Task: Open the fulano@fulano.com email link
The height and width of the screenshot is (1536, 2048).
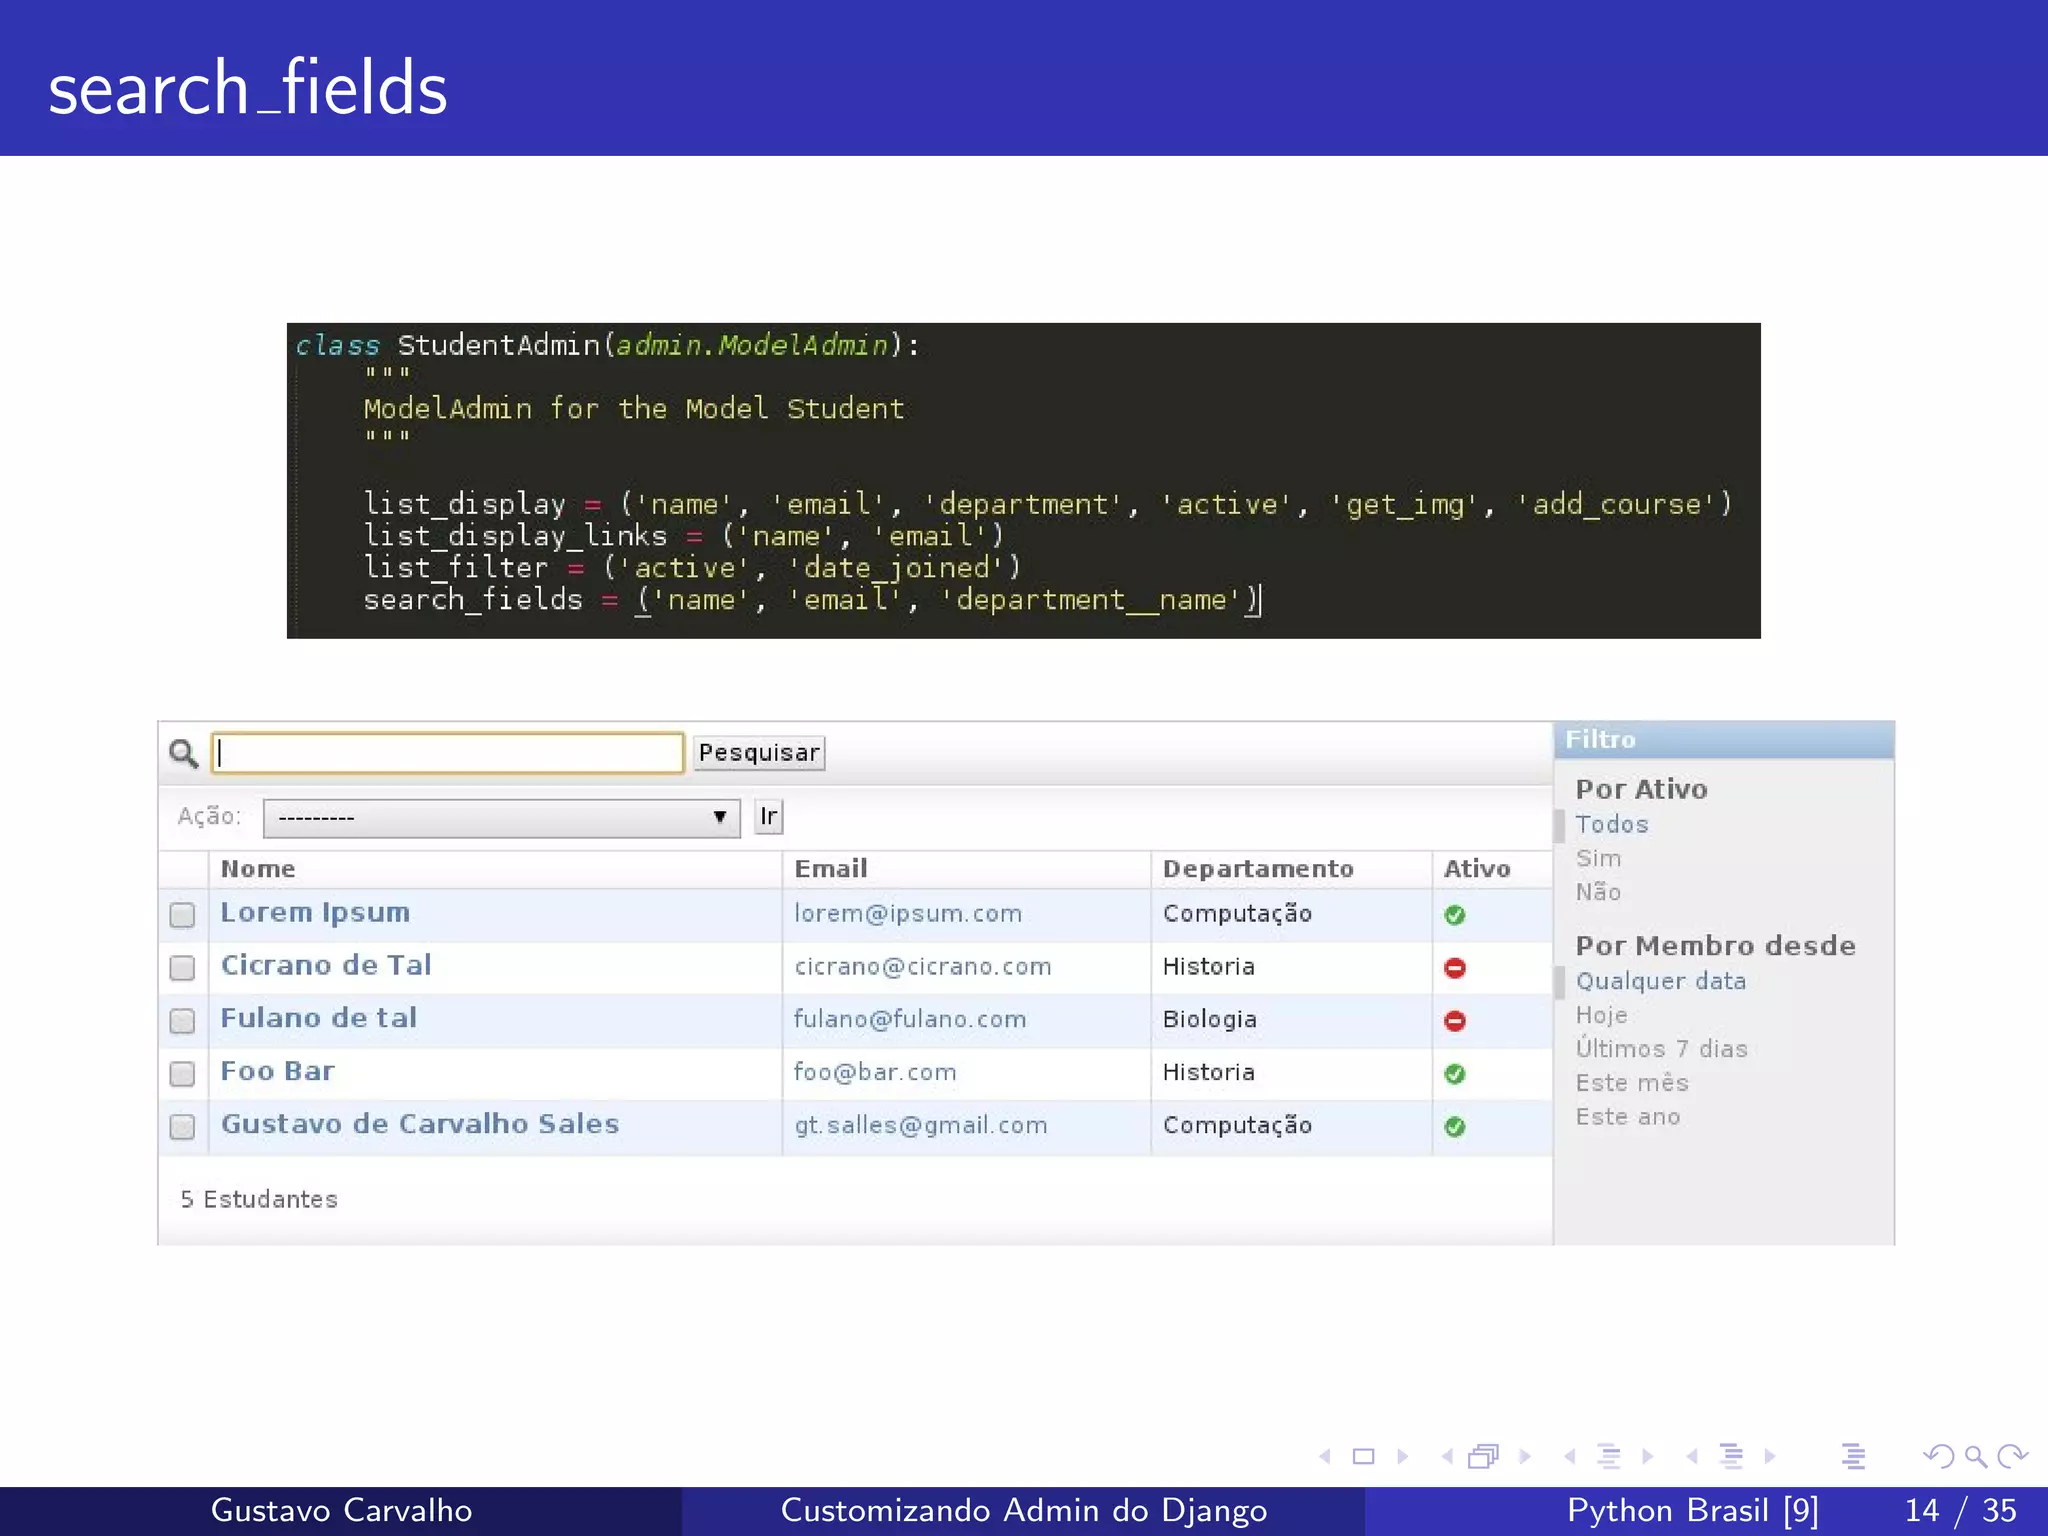Action: click(910, 1020)
